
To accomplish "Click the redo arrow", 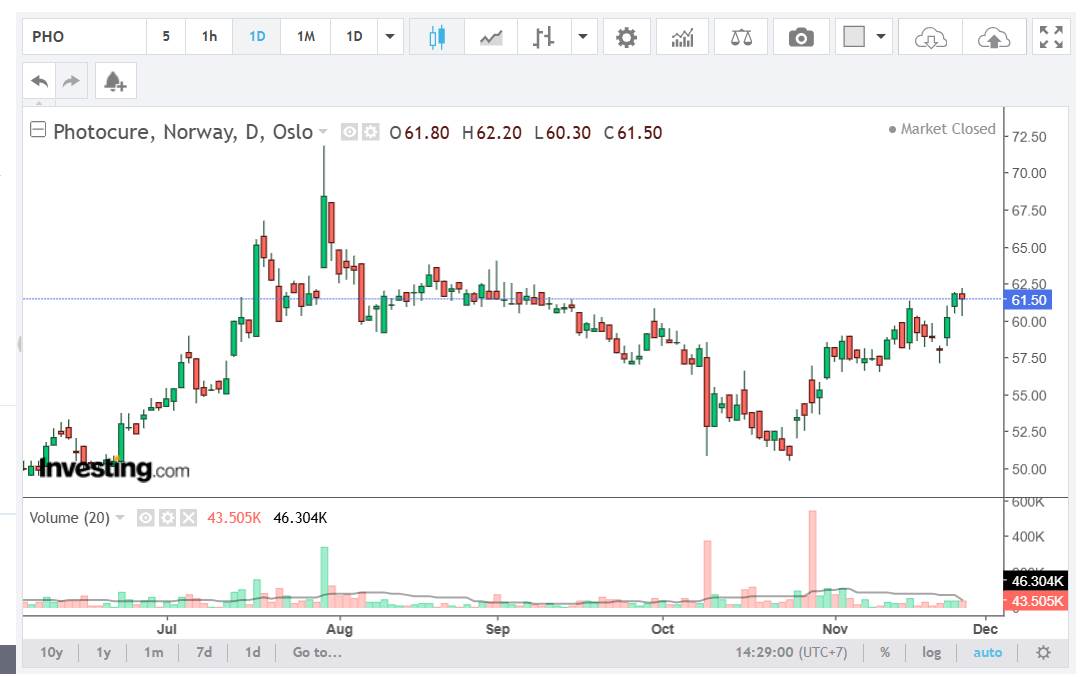I will coord(71,81).
